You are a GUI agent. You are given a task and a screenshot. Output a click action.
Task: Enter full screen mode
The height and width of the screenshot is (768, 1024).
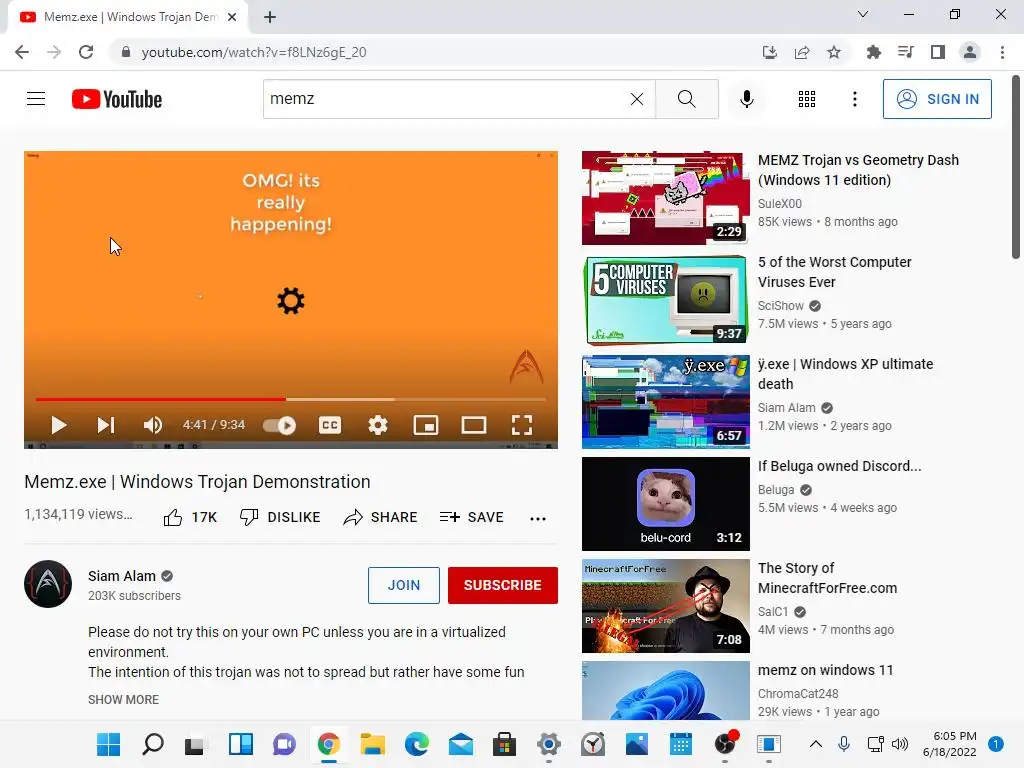tap(521, 425)
